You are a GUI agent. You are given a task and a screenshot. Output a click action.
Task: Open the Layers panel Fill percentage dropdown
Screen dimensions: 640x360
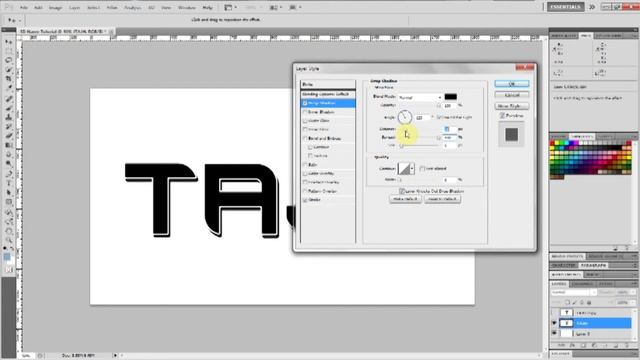(x=633, y=302)
